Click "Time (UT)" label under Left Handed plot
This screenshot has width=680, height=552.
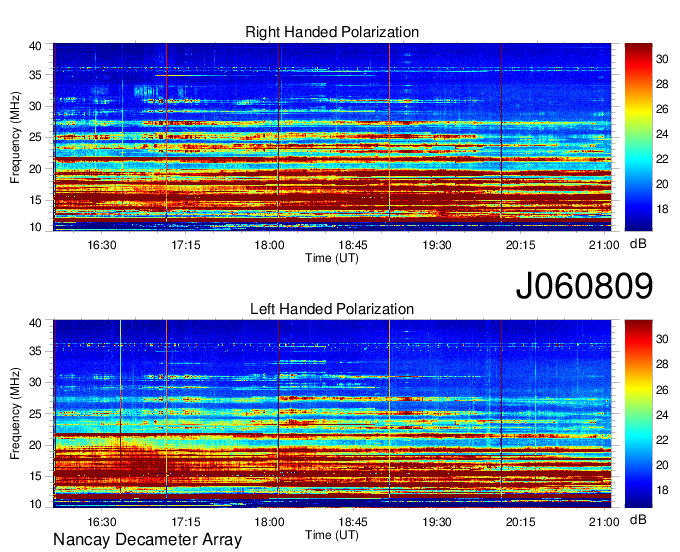[x=332, y=535]
